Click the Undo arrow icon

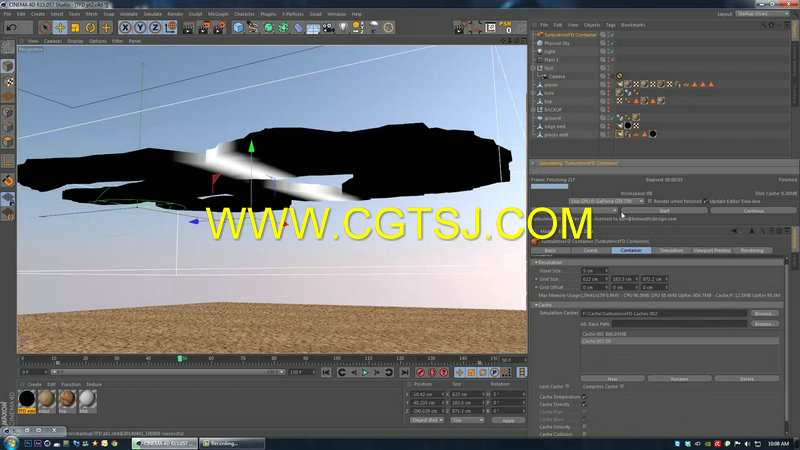point(12,28)
